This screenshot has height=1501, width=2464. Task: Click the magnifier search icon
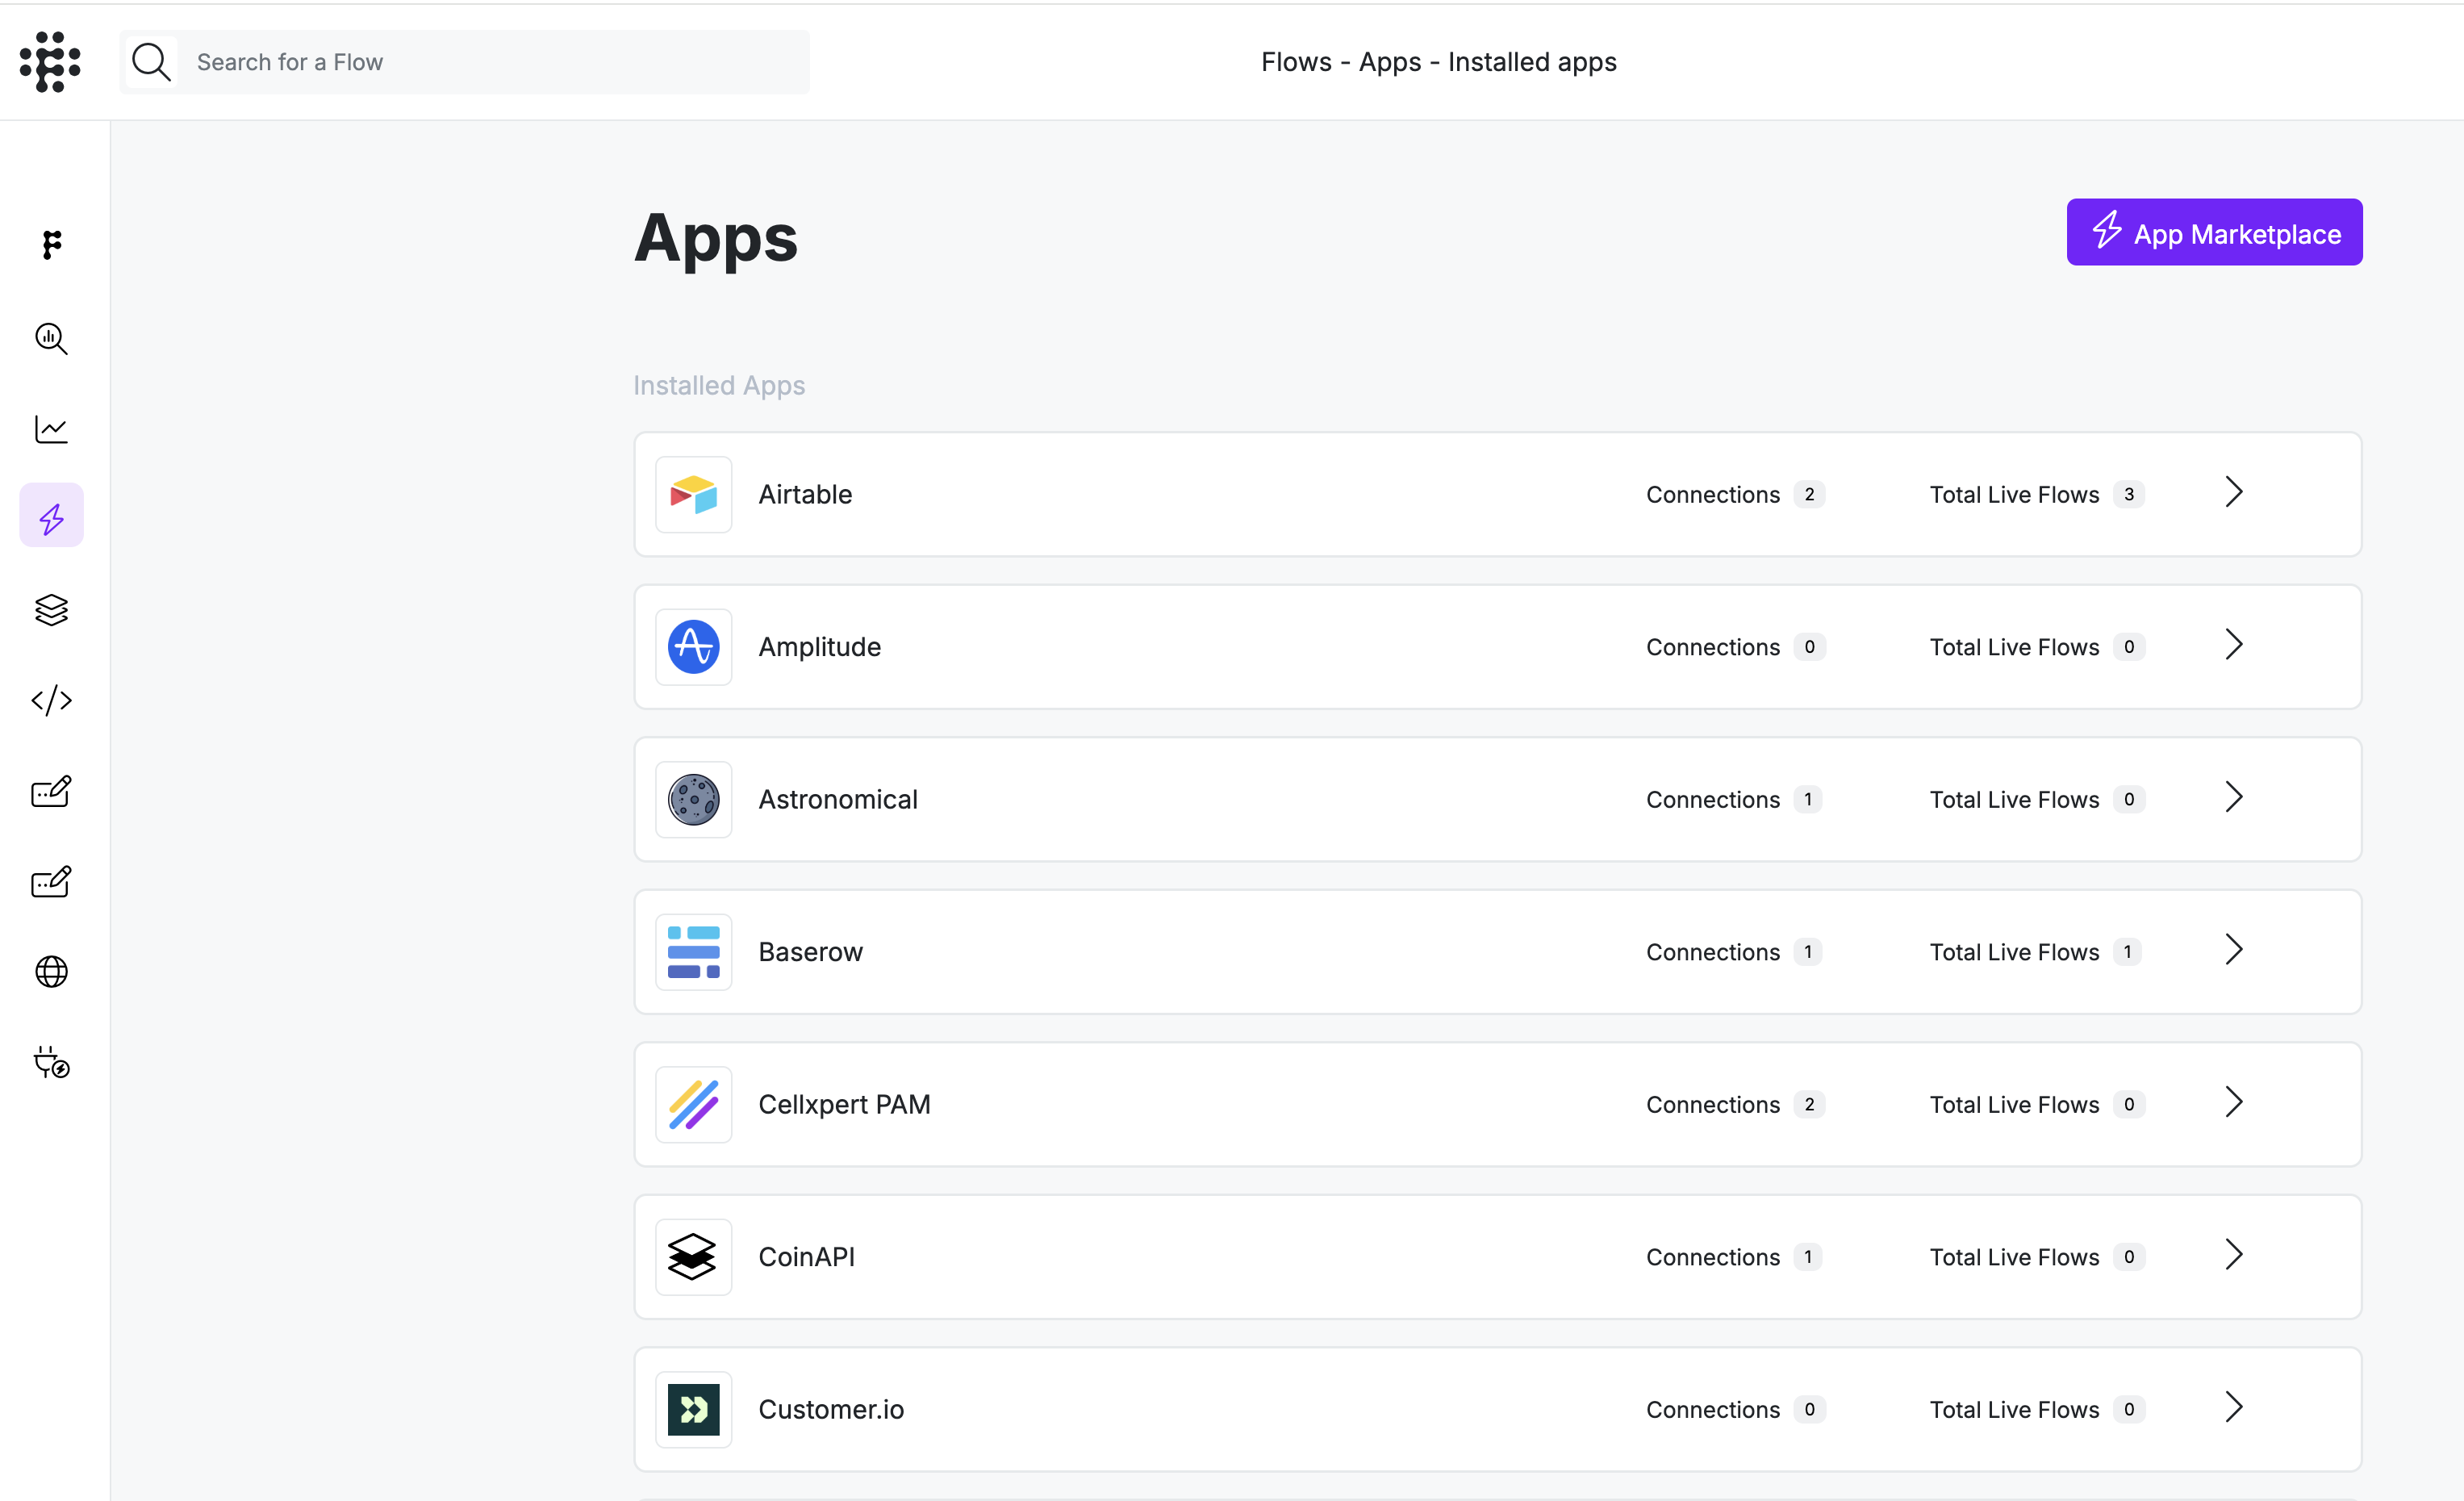pyautogui.click(x=152, y=62)
